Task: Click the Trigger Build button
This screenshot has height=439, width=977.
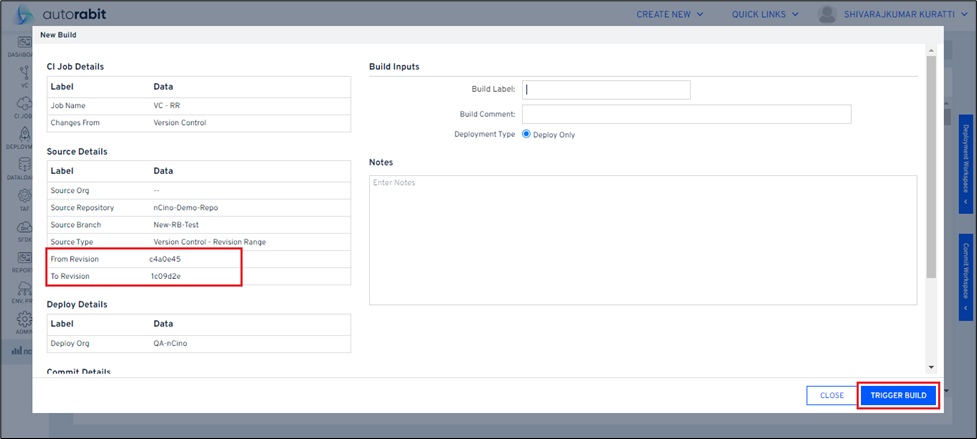Action: tap(898, 395)
